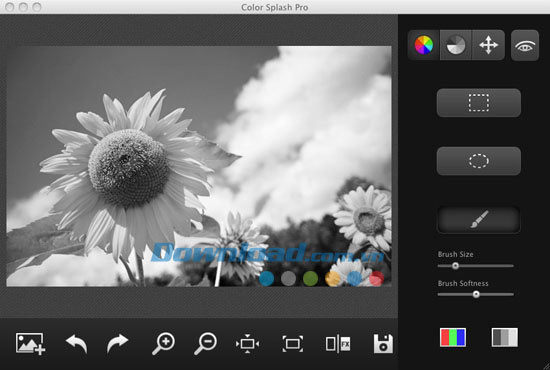Click the red dot on the photo

pyautogui.click(x=376, y=278)
